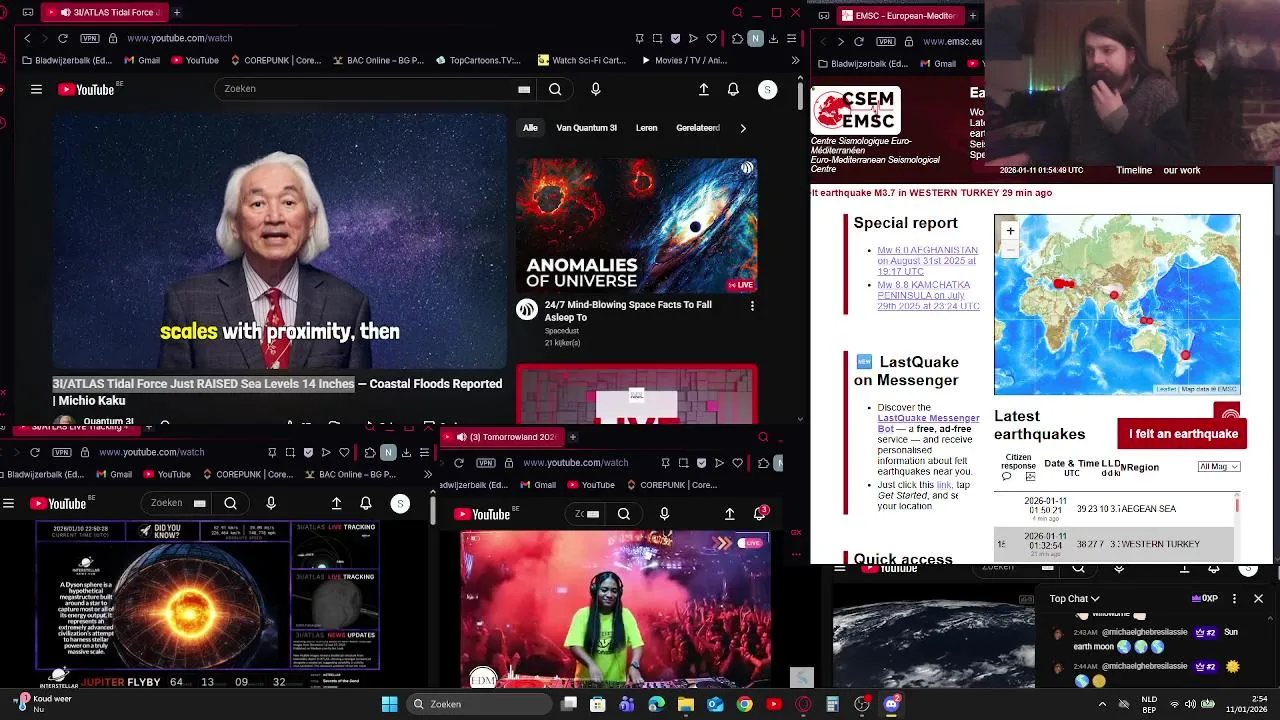Viewport: 1280px width, 720px height.
Task: Reload the 3I/ATLAS LIVE Tracking window
Action: tap(34, 452)
